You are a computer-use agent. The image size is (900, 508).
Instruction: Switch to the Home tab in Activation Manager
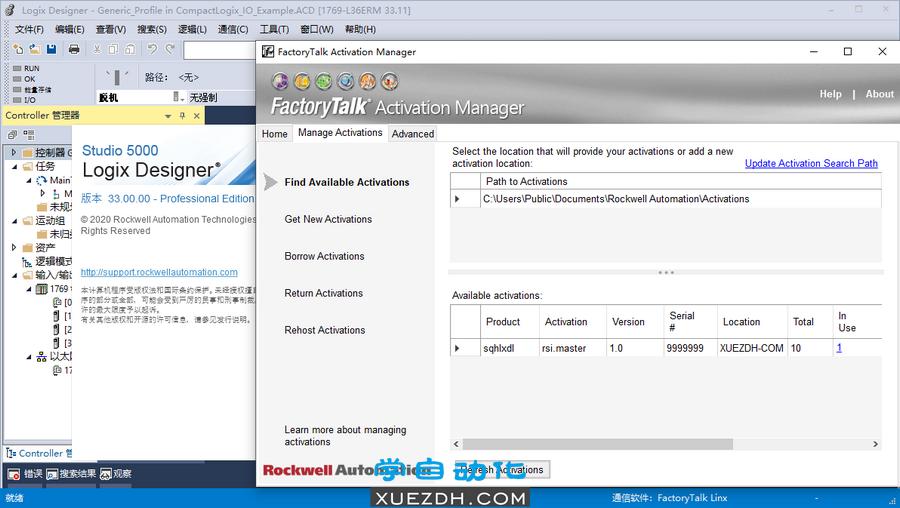tap(274, 134)
